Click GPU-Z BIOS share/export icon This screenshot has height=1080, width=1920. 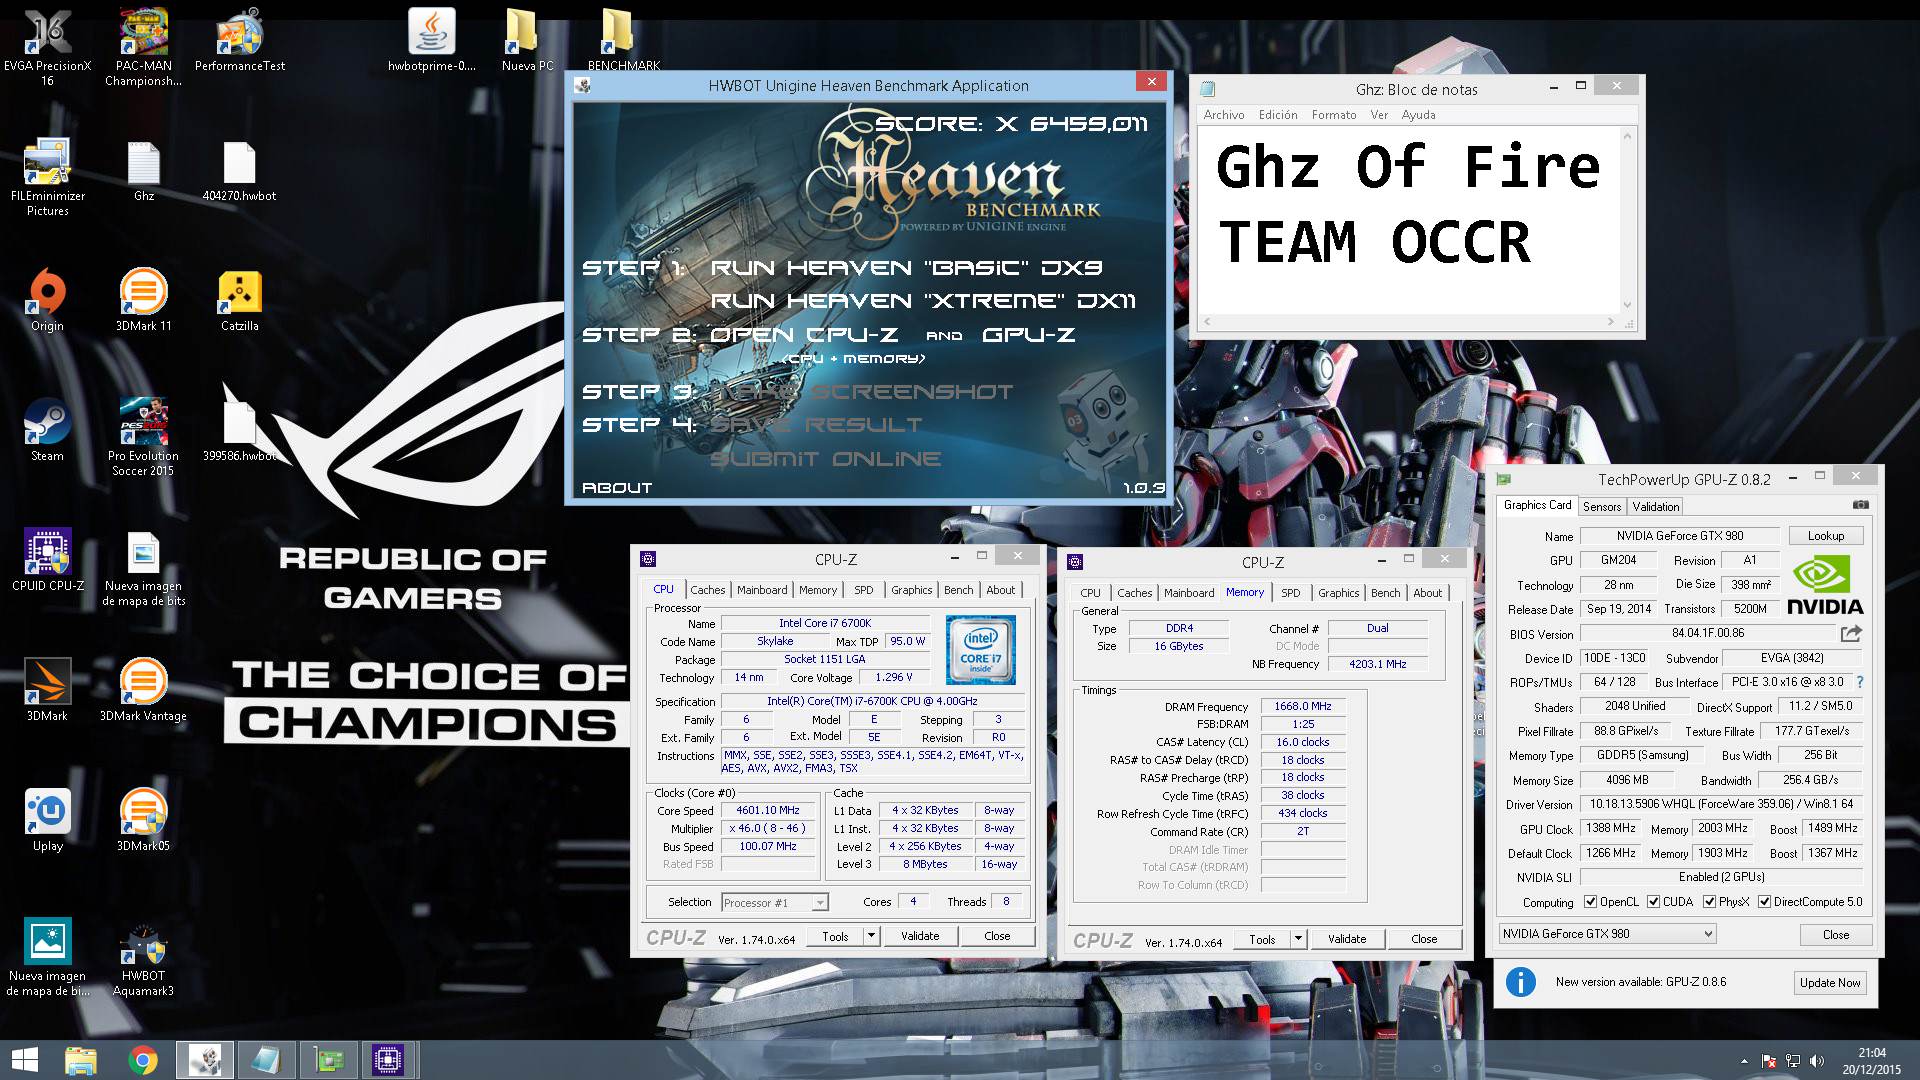coord(1851,633)
